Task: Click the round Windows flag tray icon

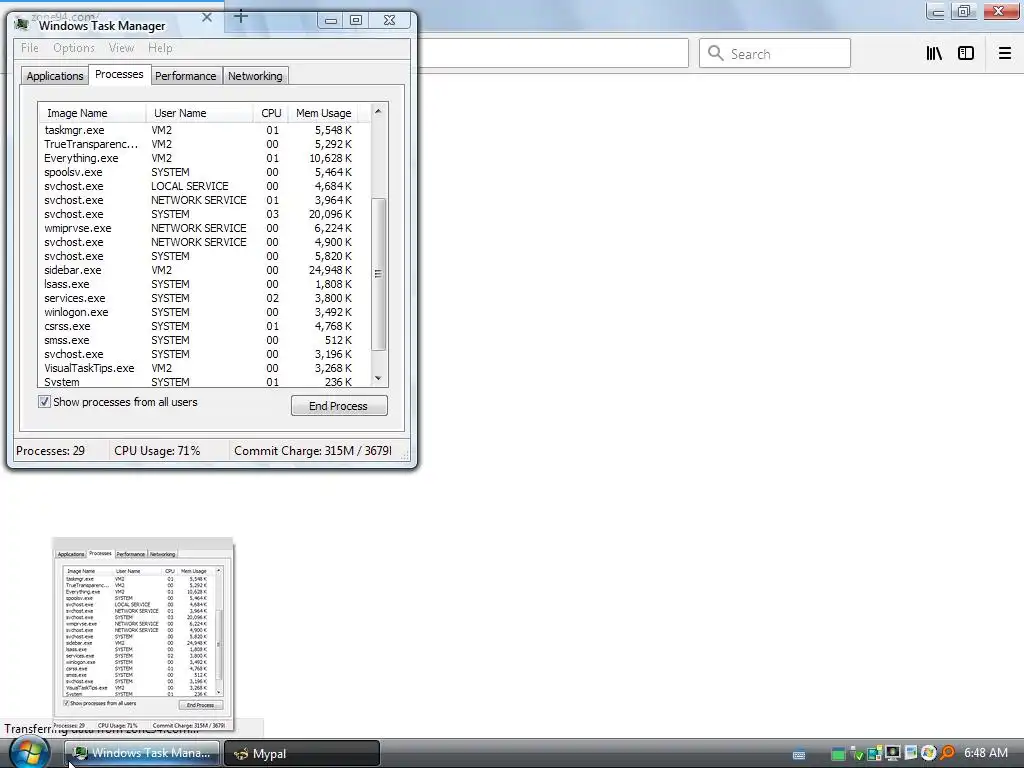Action: tap(928, 753)
